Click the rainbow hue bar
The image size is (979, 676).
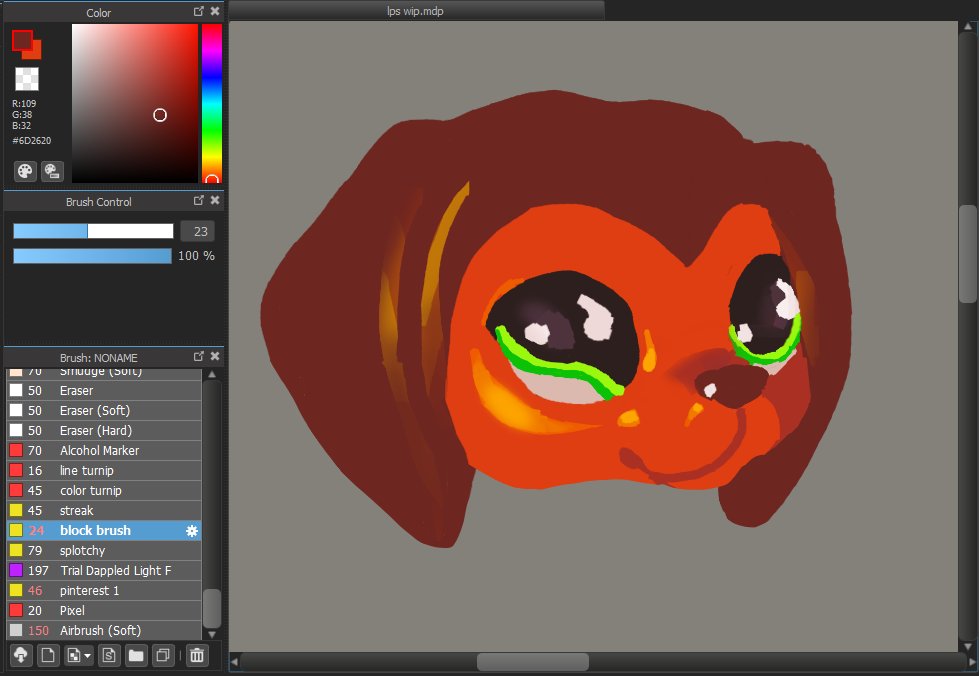[x=212, y=103]
